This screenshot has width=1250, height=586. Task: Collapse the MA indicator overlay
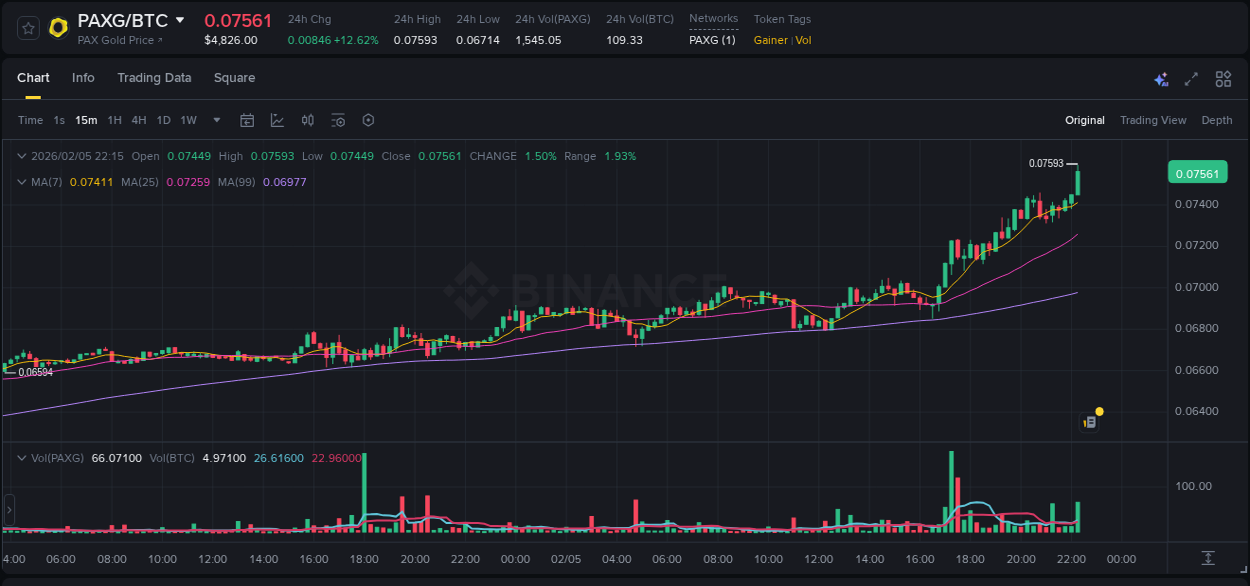(22, 182)
